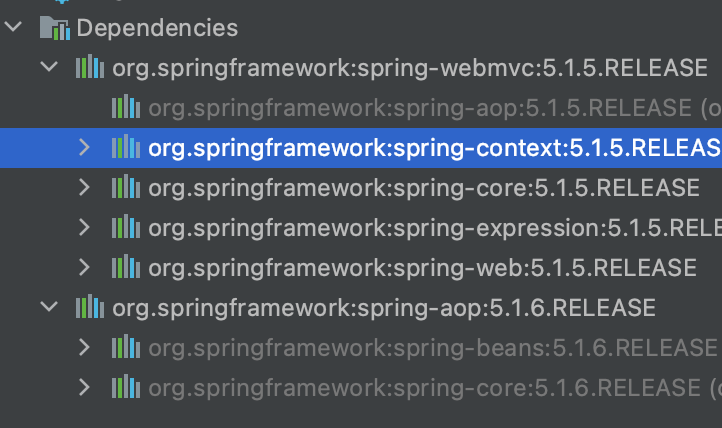This screenshot has height=428, width=722.
Task: Expand the spring-context dependency
Action: tap(85, 148)
